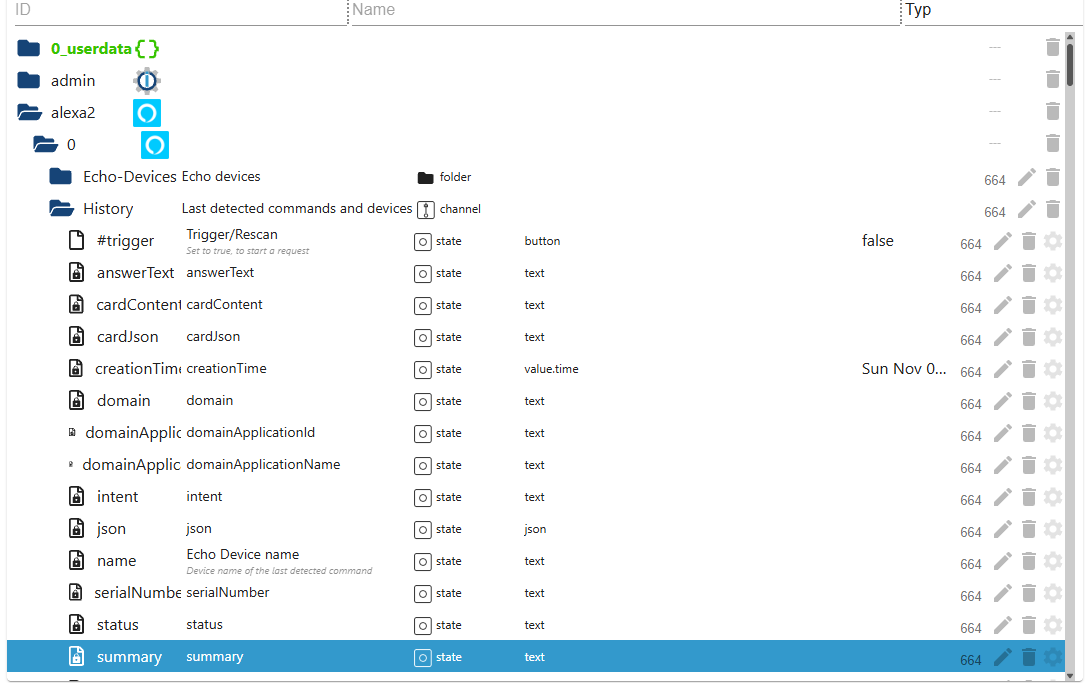This screenshot has width=1085, height=683.
Task: Click the trash icon on the 0_userdata row
Action: point(1052,47)
